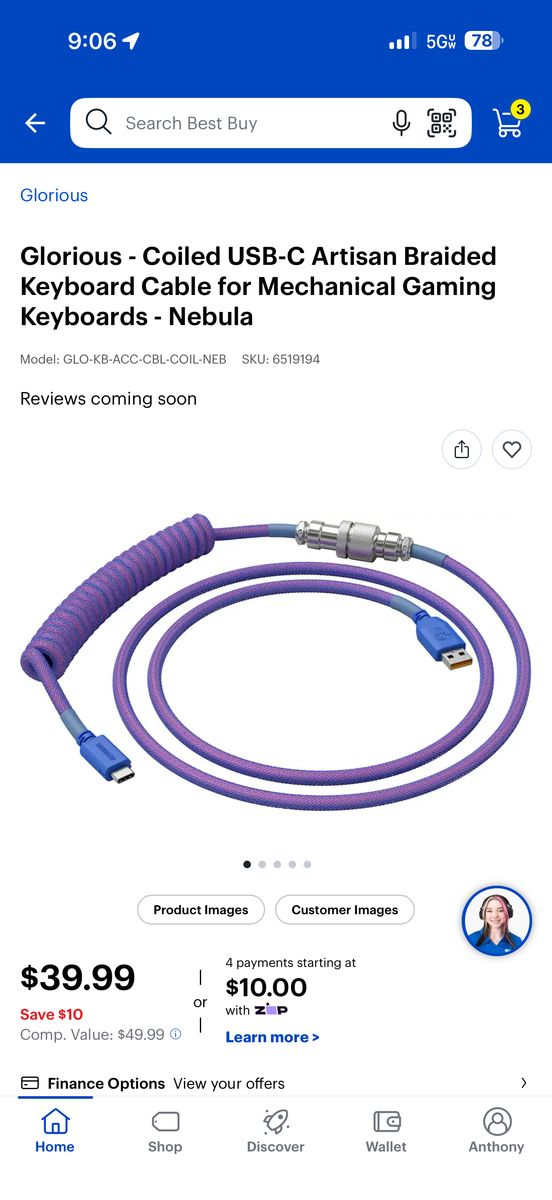Select the second image carousel dot
552x1200 pixels.
(262, 864)
